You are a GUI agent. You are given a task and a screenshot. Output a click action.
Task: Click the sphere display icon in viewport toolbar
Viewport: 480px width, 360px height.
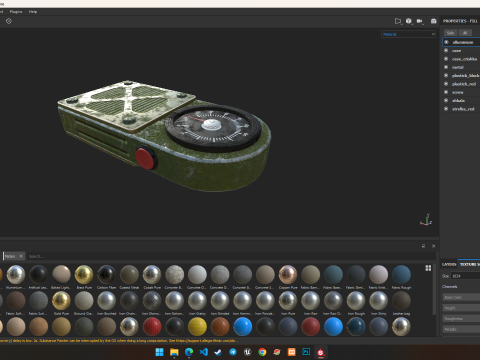coord(409,21)
